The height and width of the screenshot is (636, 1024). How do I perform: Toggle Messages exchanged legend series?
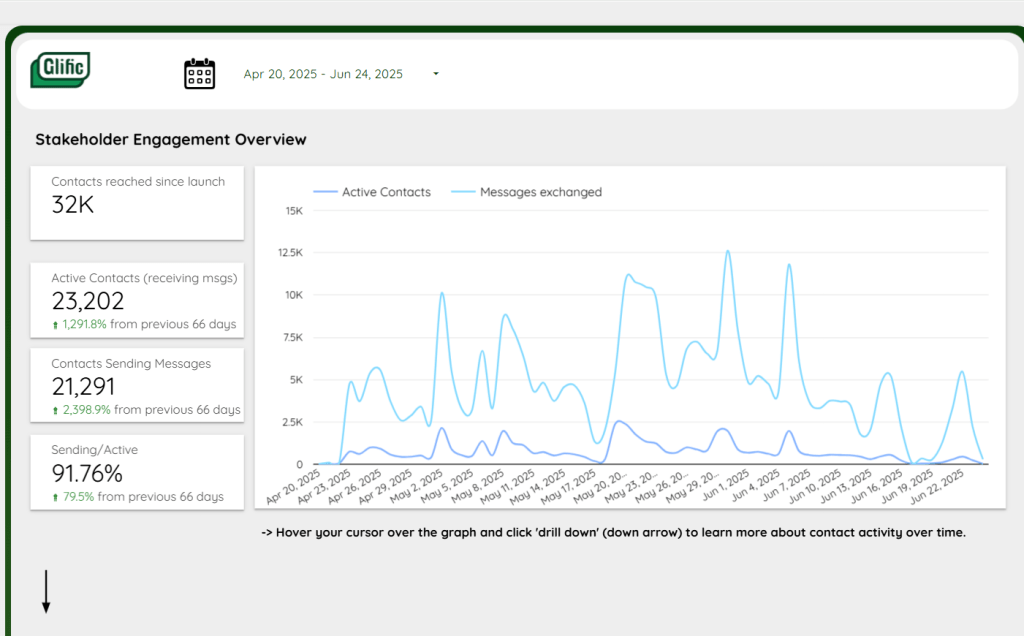click(x=540, y=192)
